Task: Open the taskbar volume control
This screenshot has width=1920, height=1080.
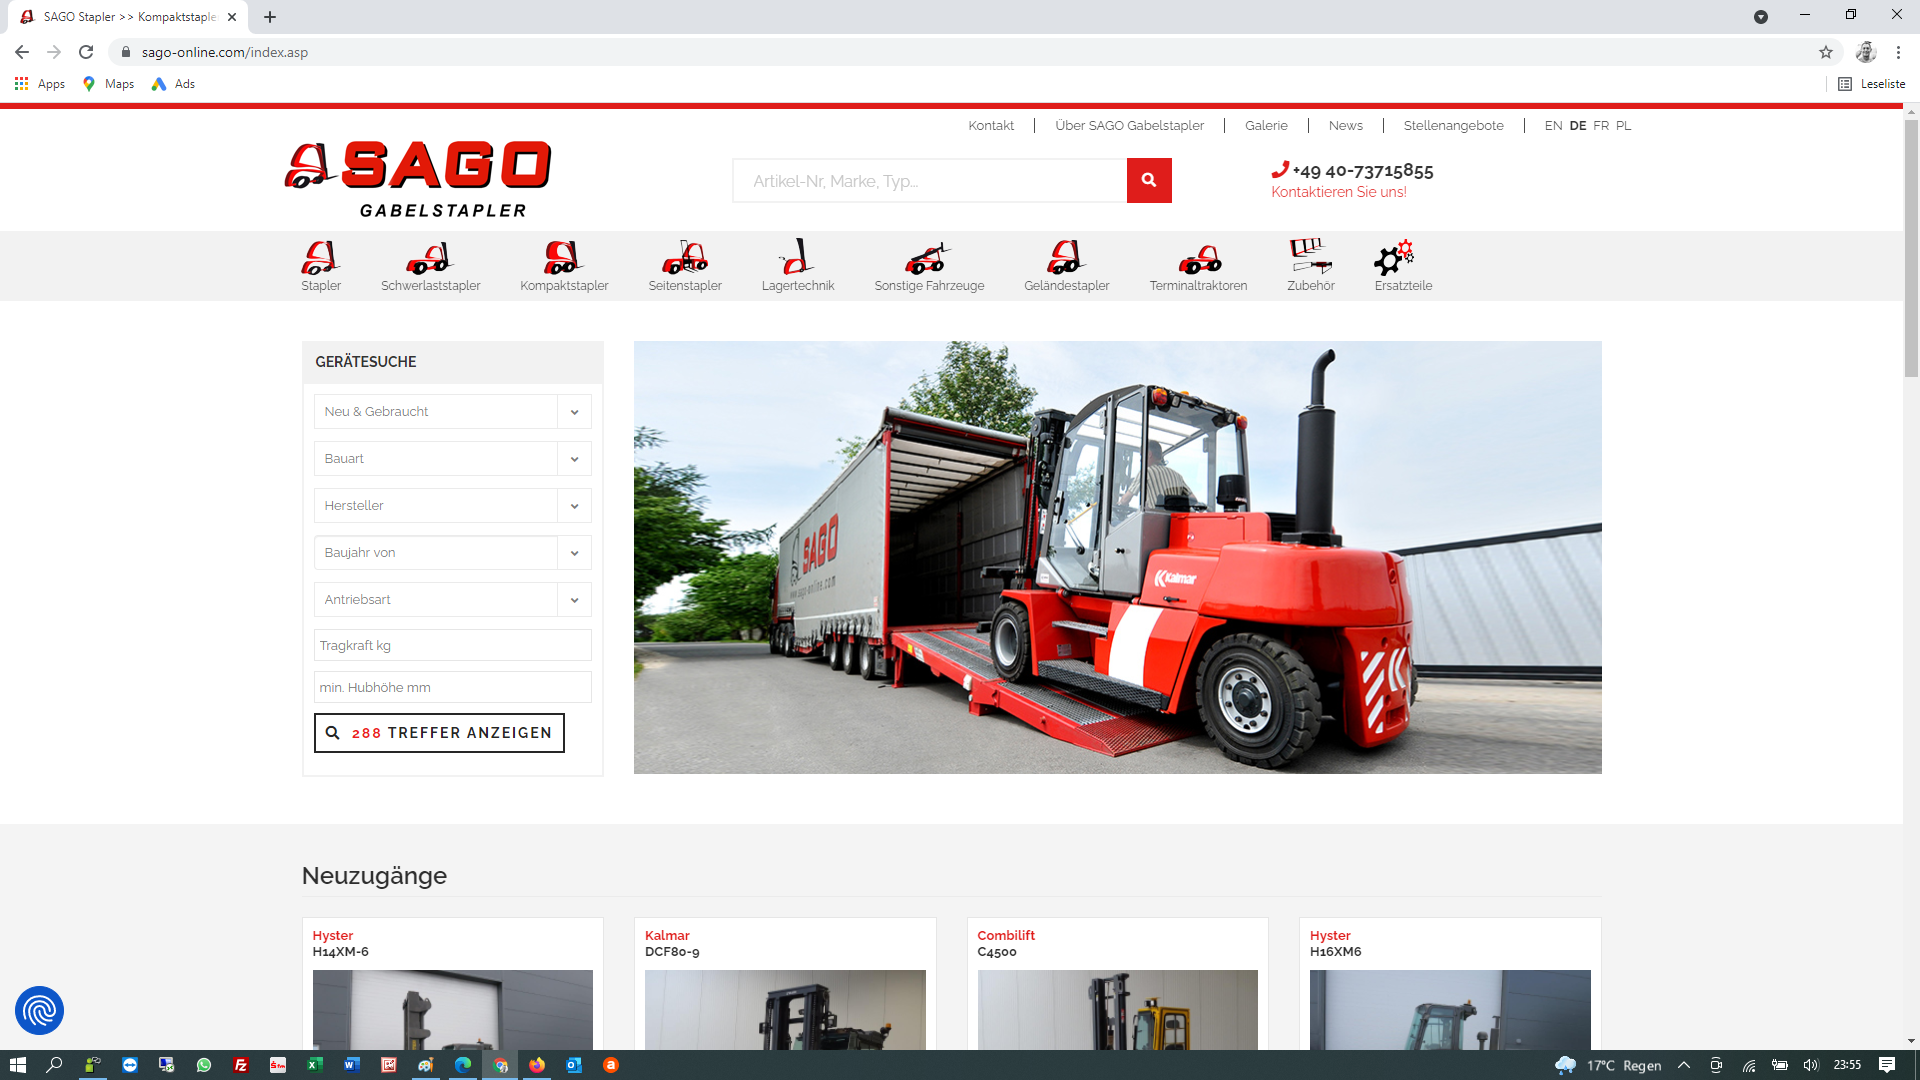Action: click(1811, 1065)
